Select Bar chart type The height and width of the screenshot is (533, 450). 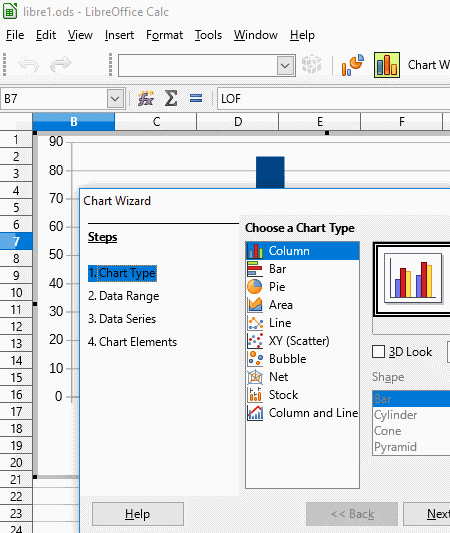click(302, 269)
